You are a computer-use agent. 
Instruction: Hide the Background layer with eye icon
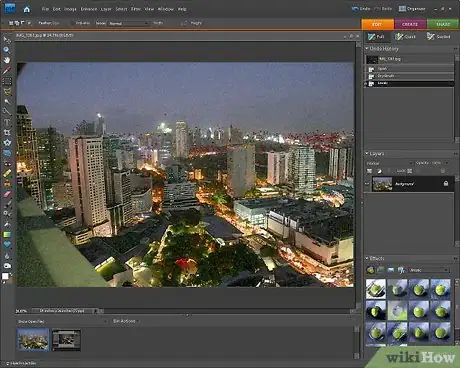[x=367, y=184]
